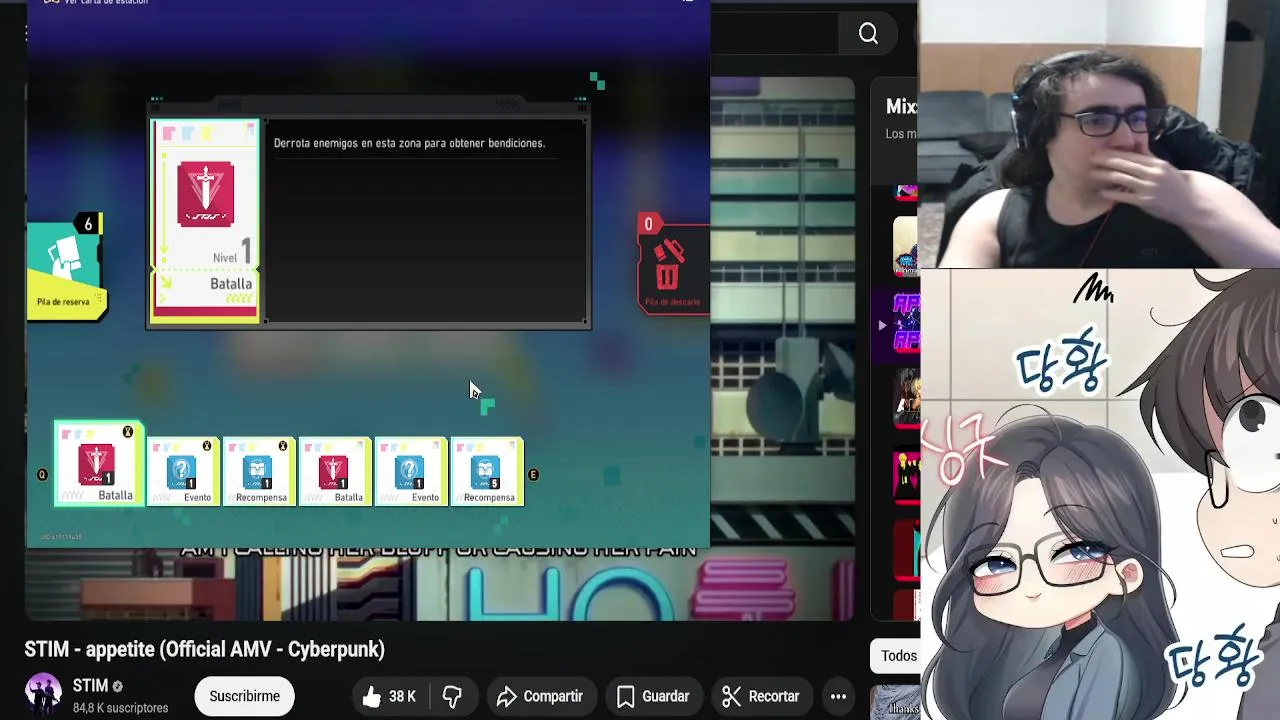Click the Q previous-card key hint

coord(42,474)
